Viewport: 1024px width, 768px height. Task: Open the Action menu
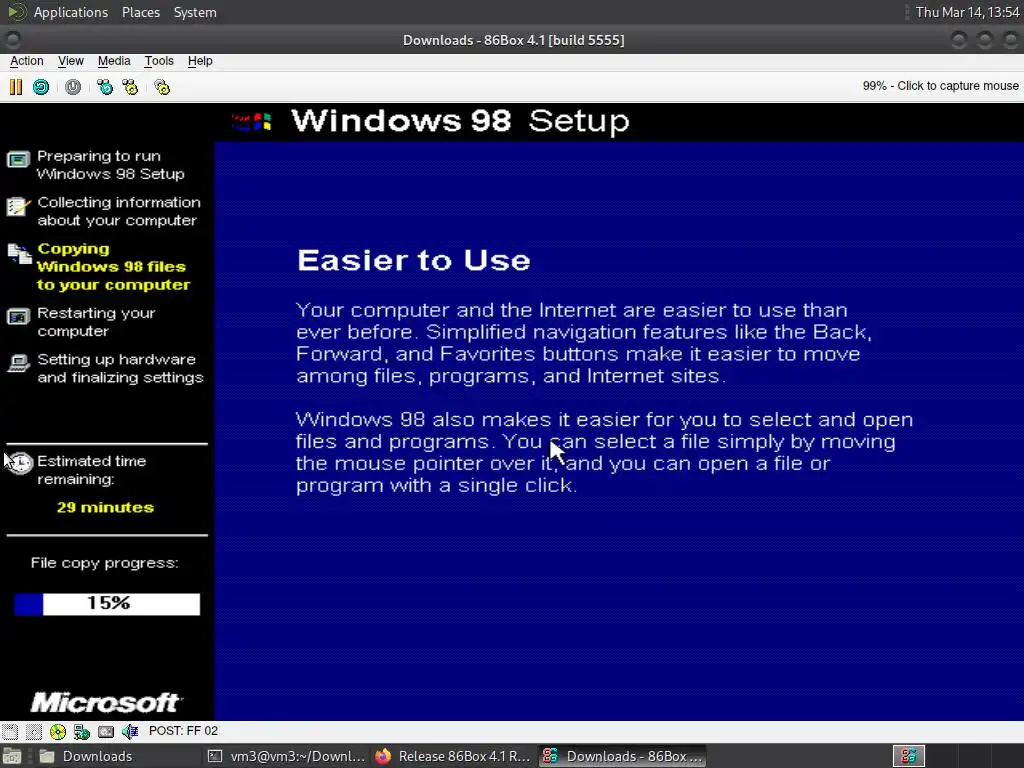click(27, 61)
